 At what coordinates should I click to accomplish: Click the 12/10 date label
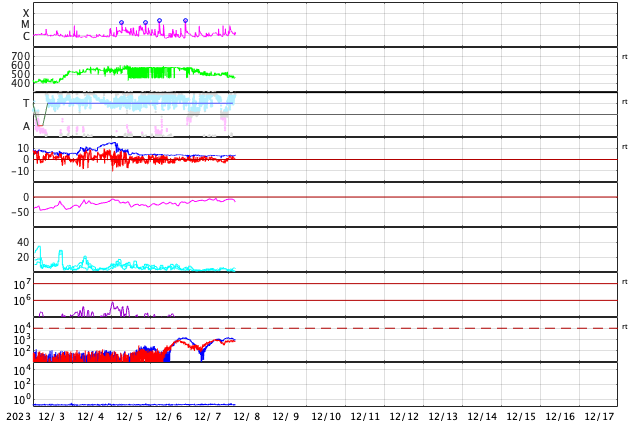[x=326, y=417]
